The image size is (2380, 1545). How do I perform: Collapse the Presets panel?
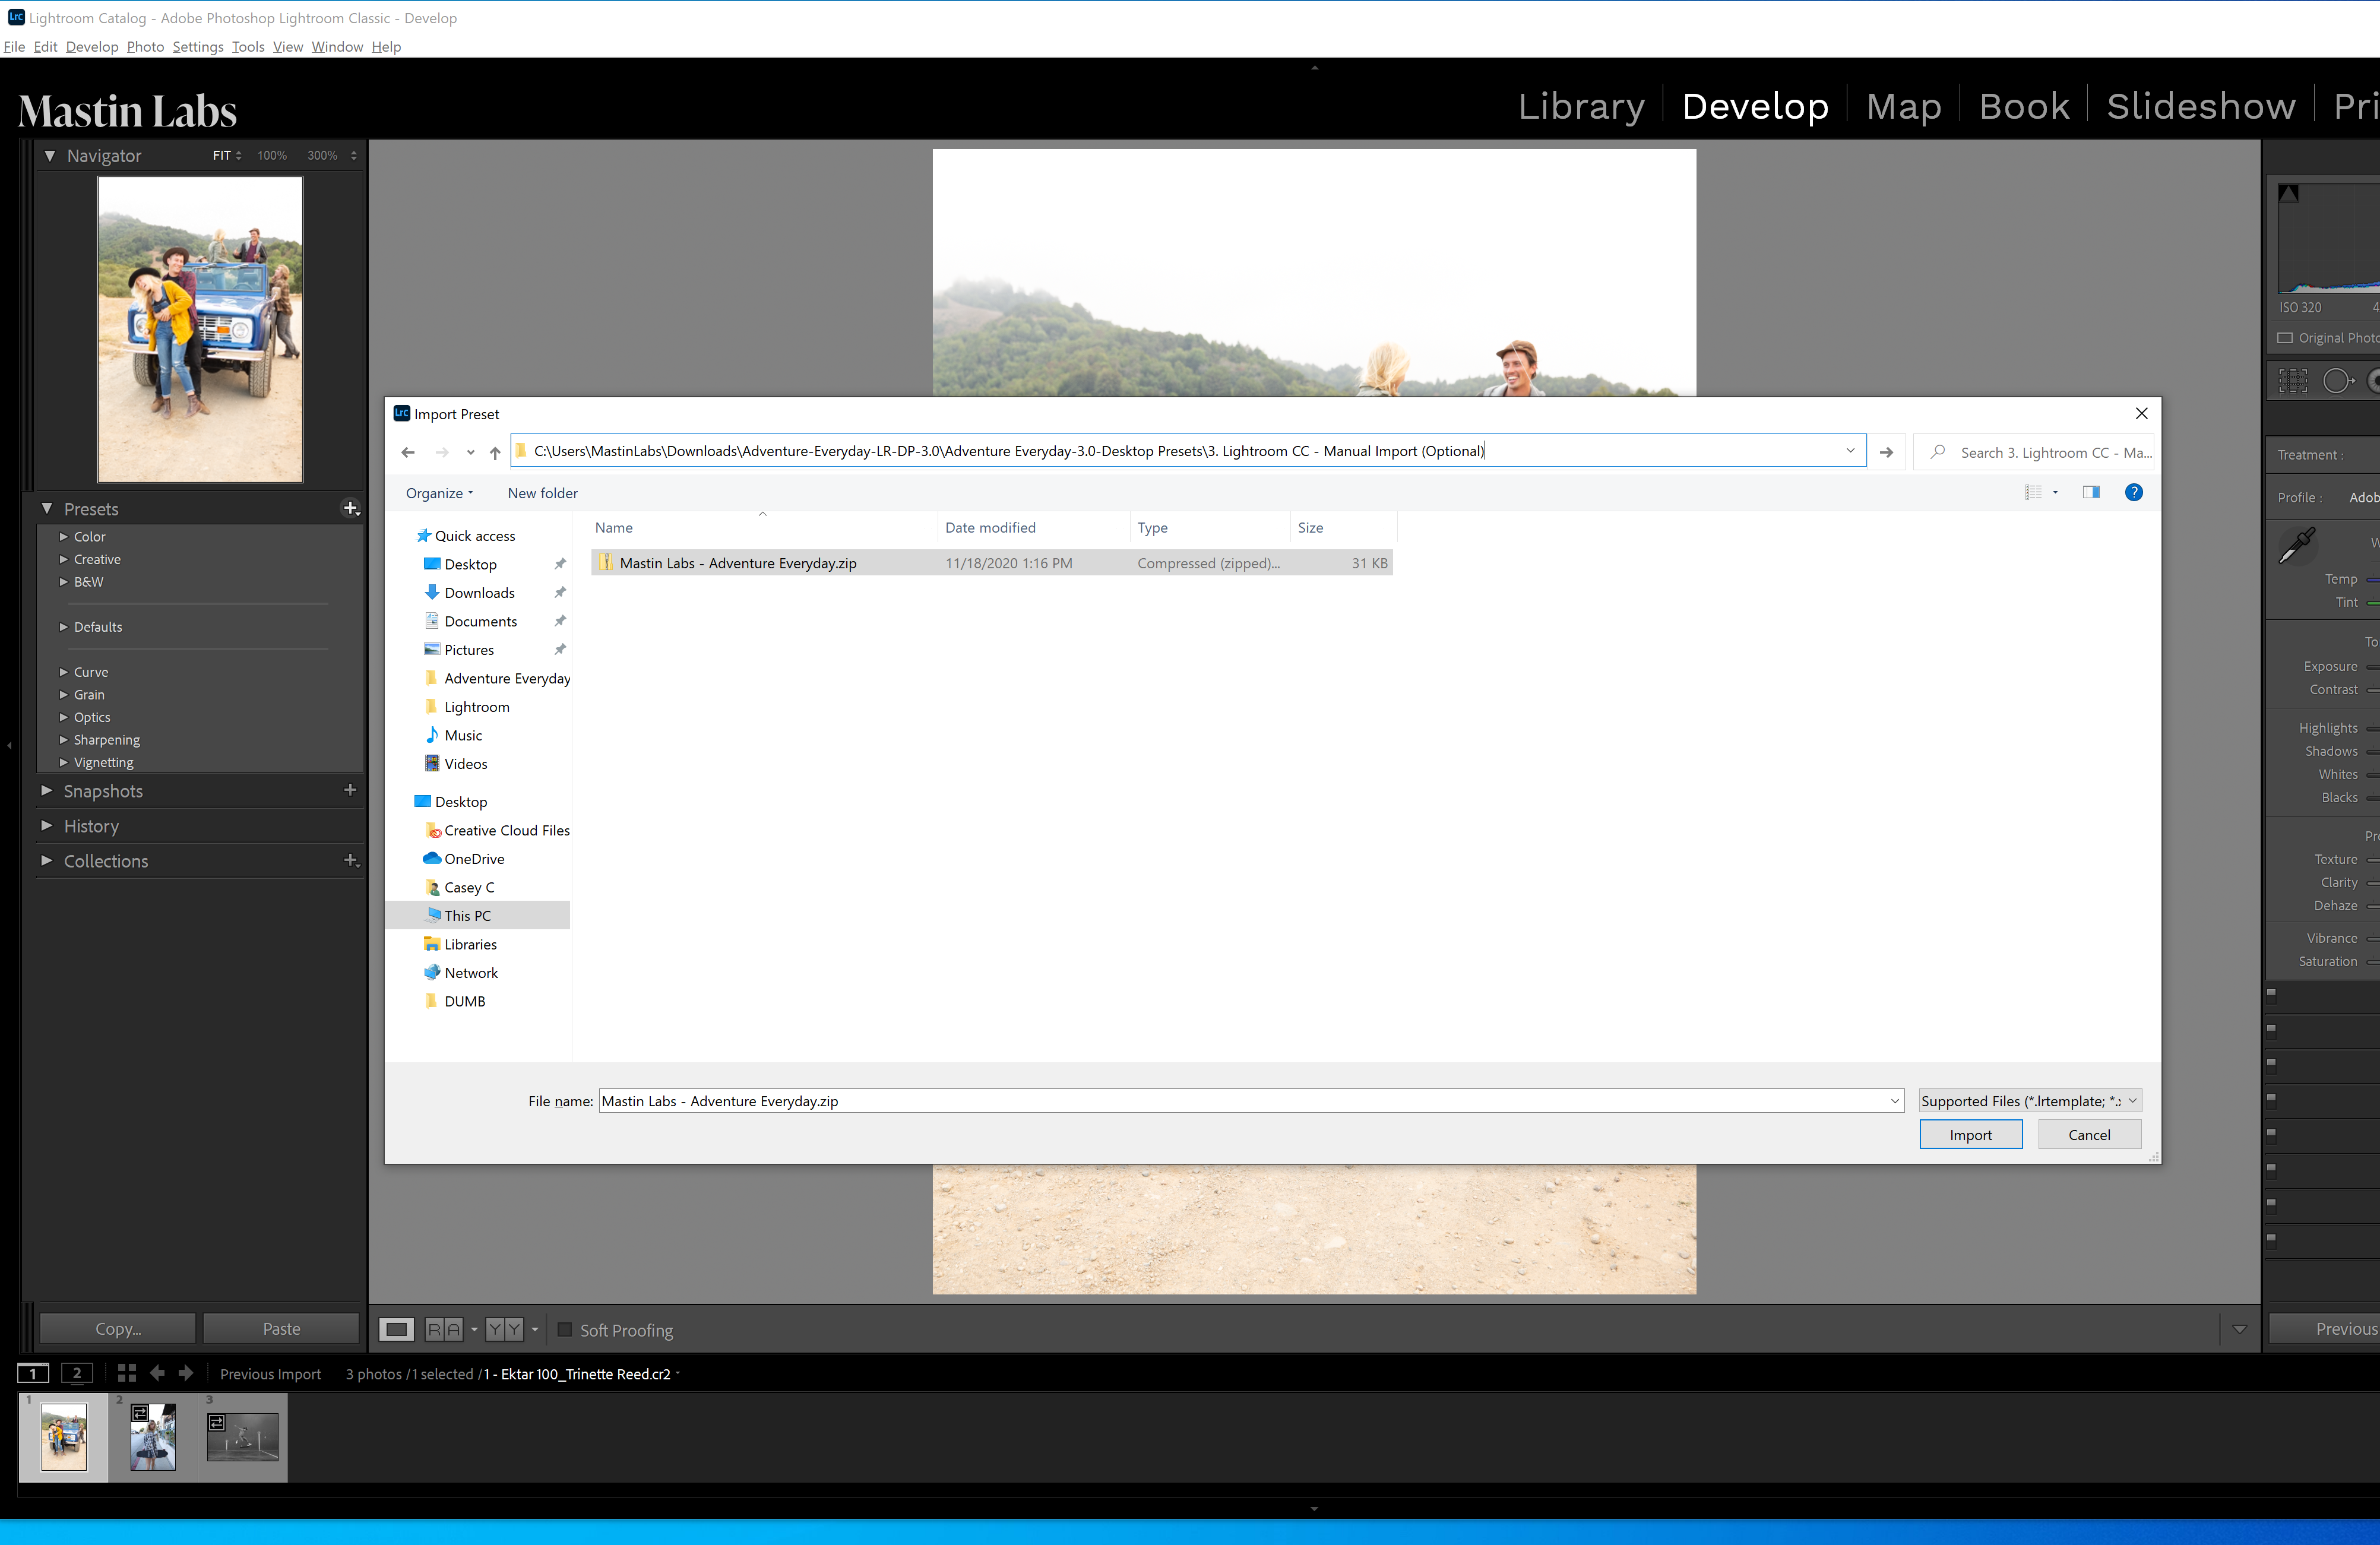coord(47,509)
